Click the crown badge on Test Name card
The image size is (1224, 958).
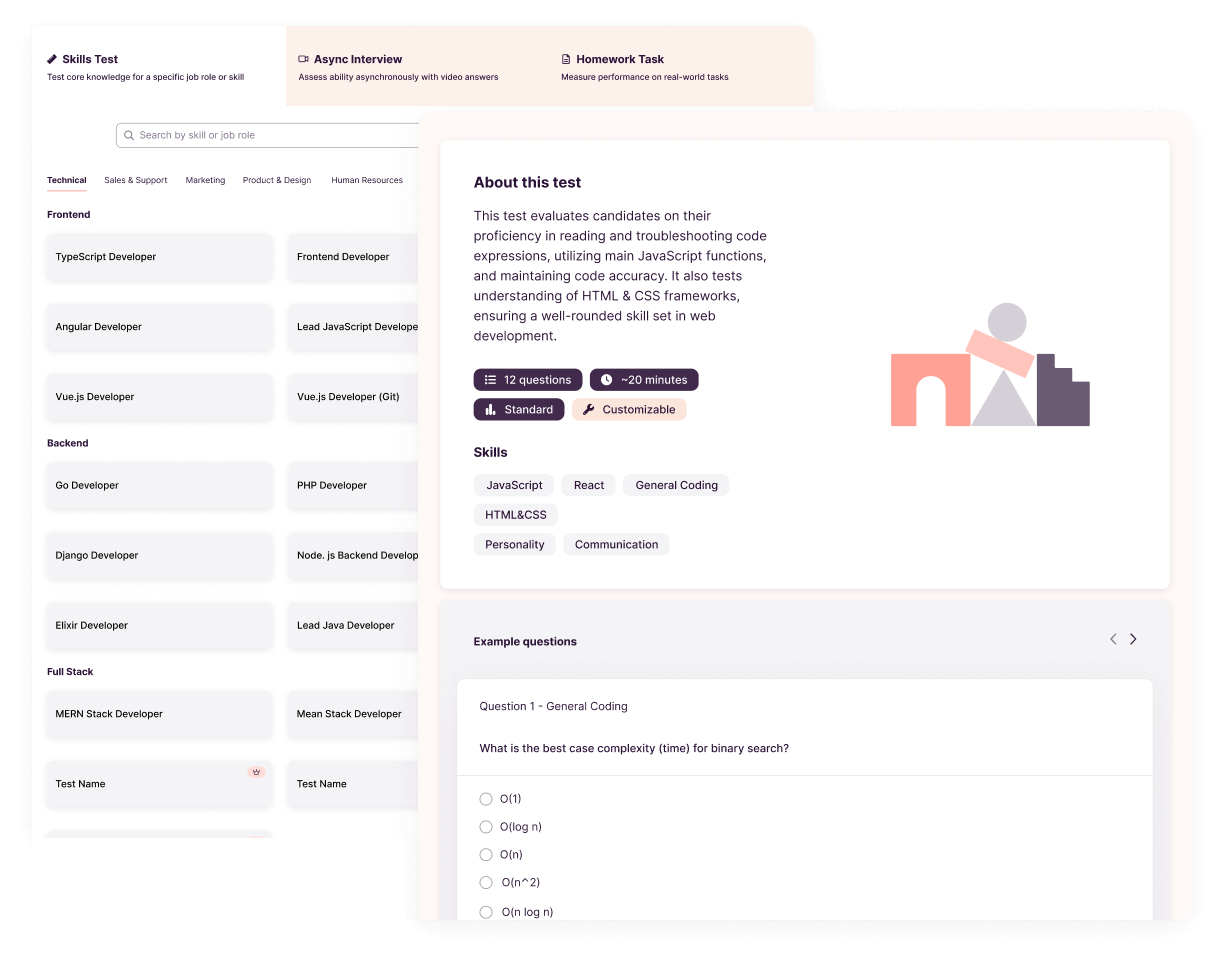click(x=256, y=772)
